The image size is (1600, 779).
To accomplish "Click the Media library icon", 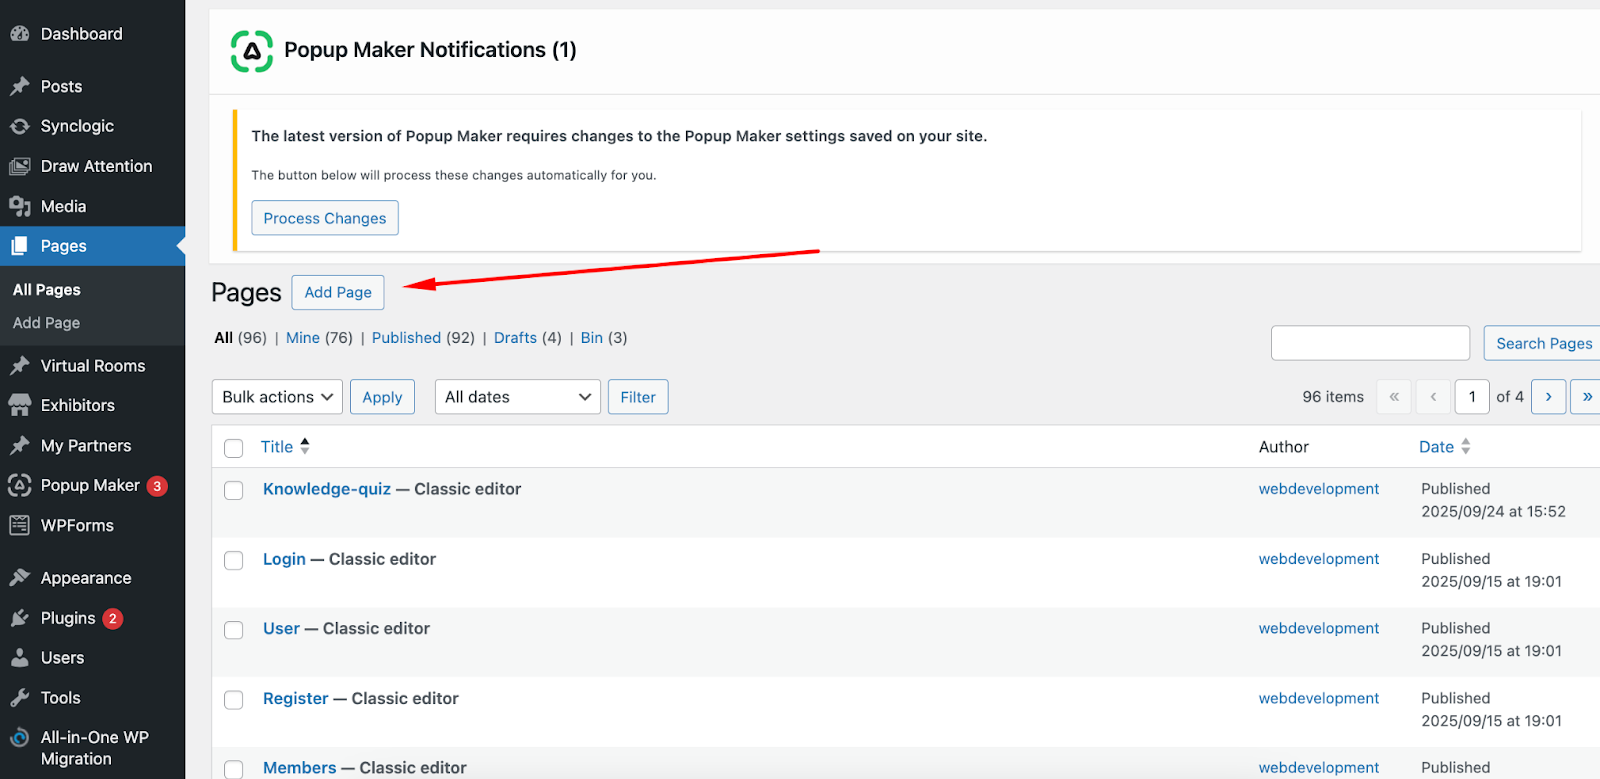I will coord(20,206).
